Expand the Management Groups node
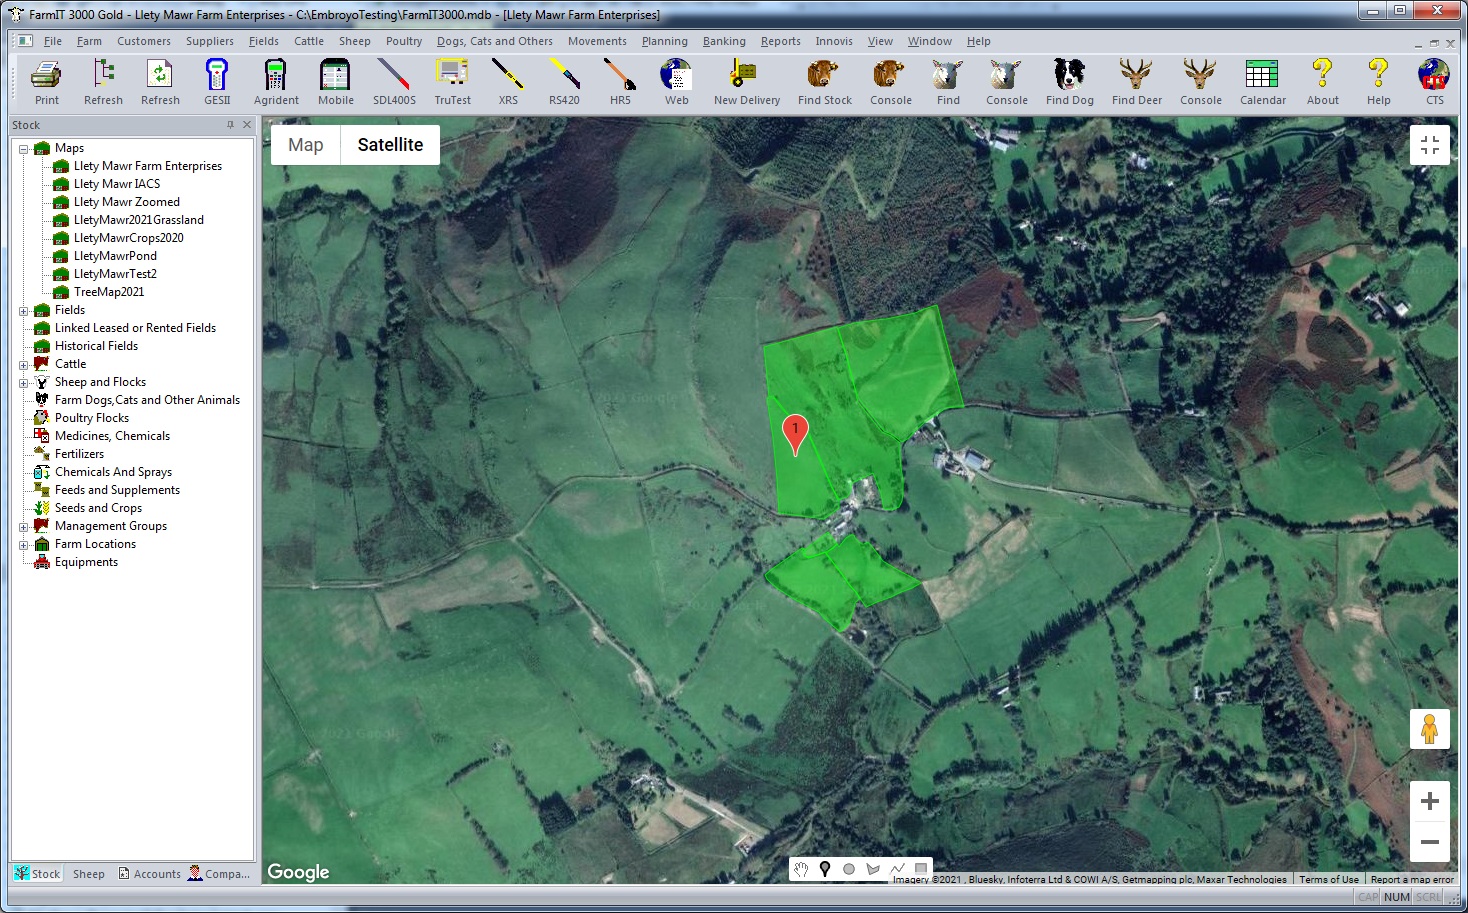 (x=23, y=527)
